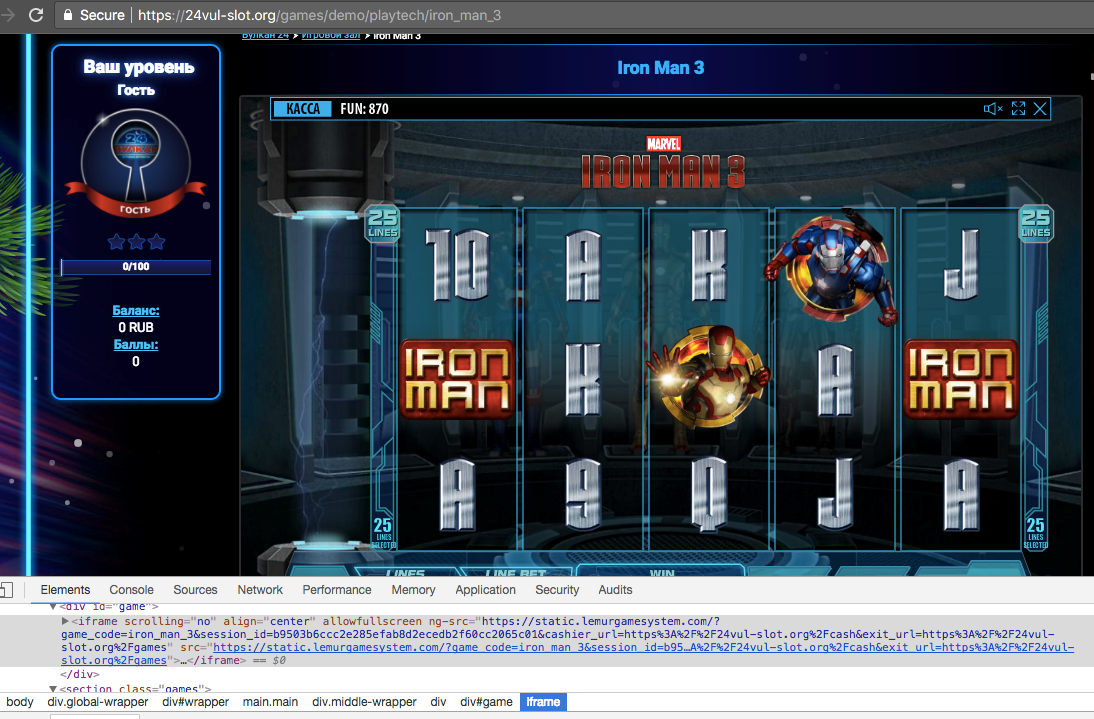Switch to the Network tab
The image size is (1094, 719).
[x=260, y=590]
